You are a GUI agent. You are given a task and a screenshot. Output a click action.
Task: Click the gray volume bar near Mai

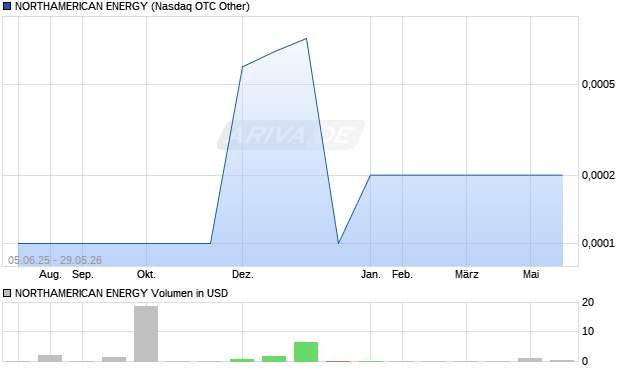coord(530,360)
